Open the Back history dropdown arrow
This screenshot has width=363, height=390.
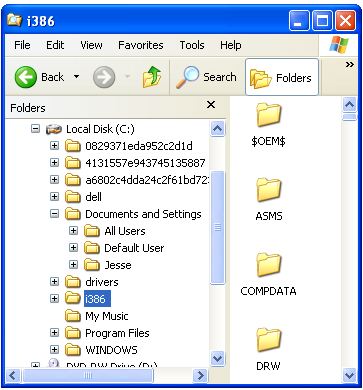76,77
